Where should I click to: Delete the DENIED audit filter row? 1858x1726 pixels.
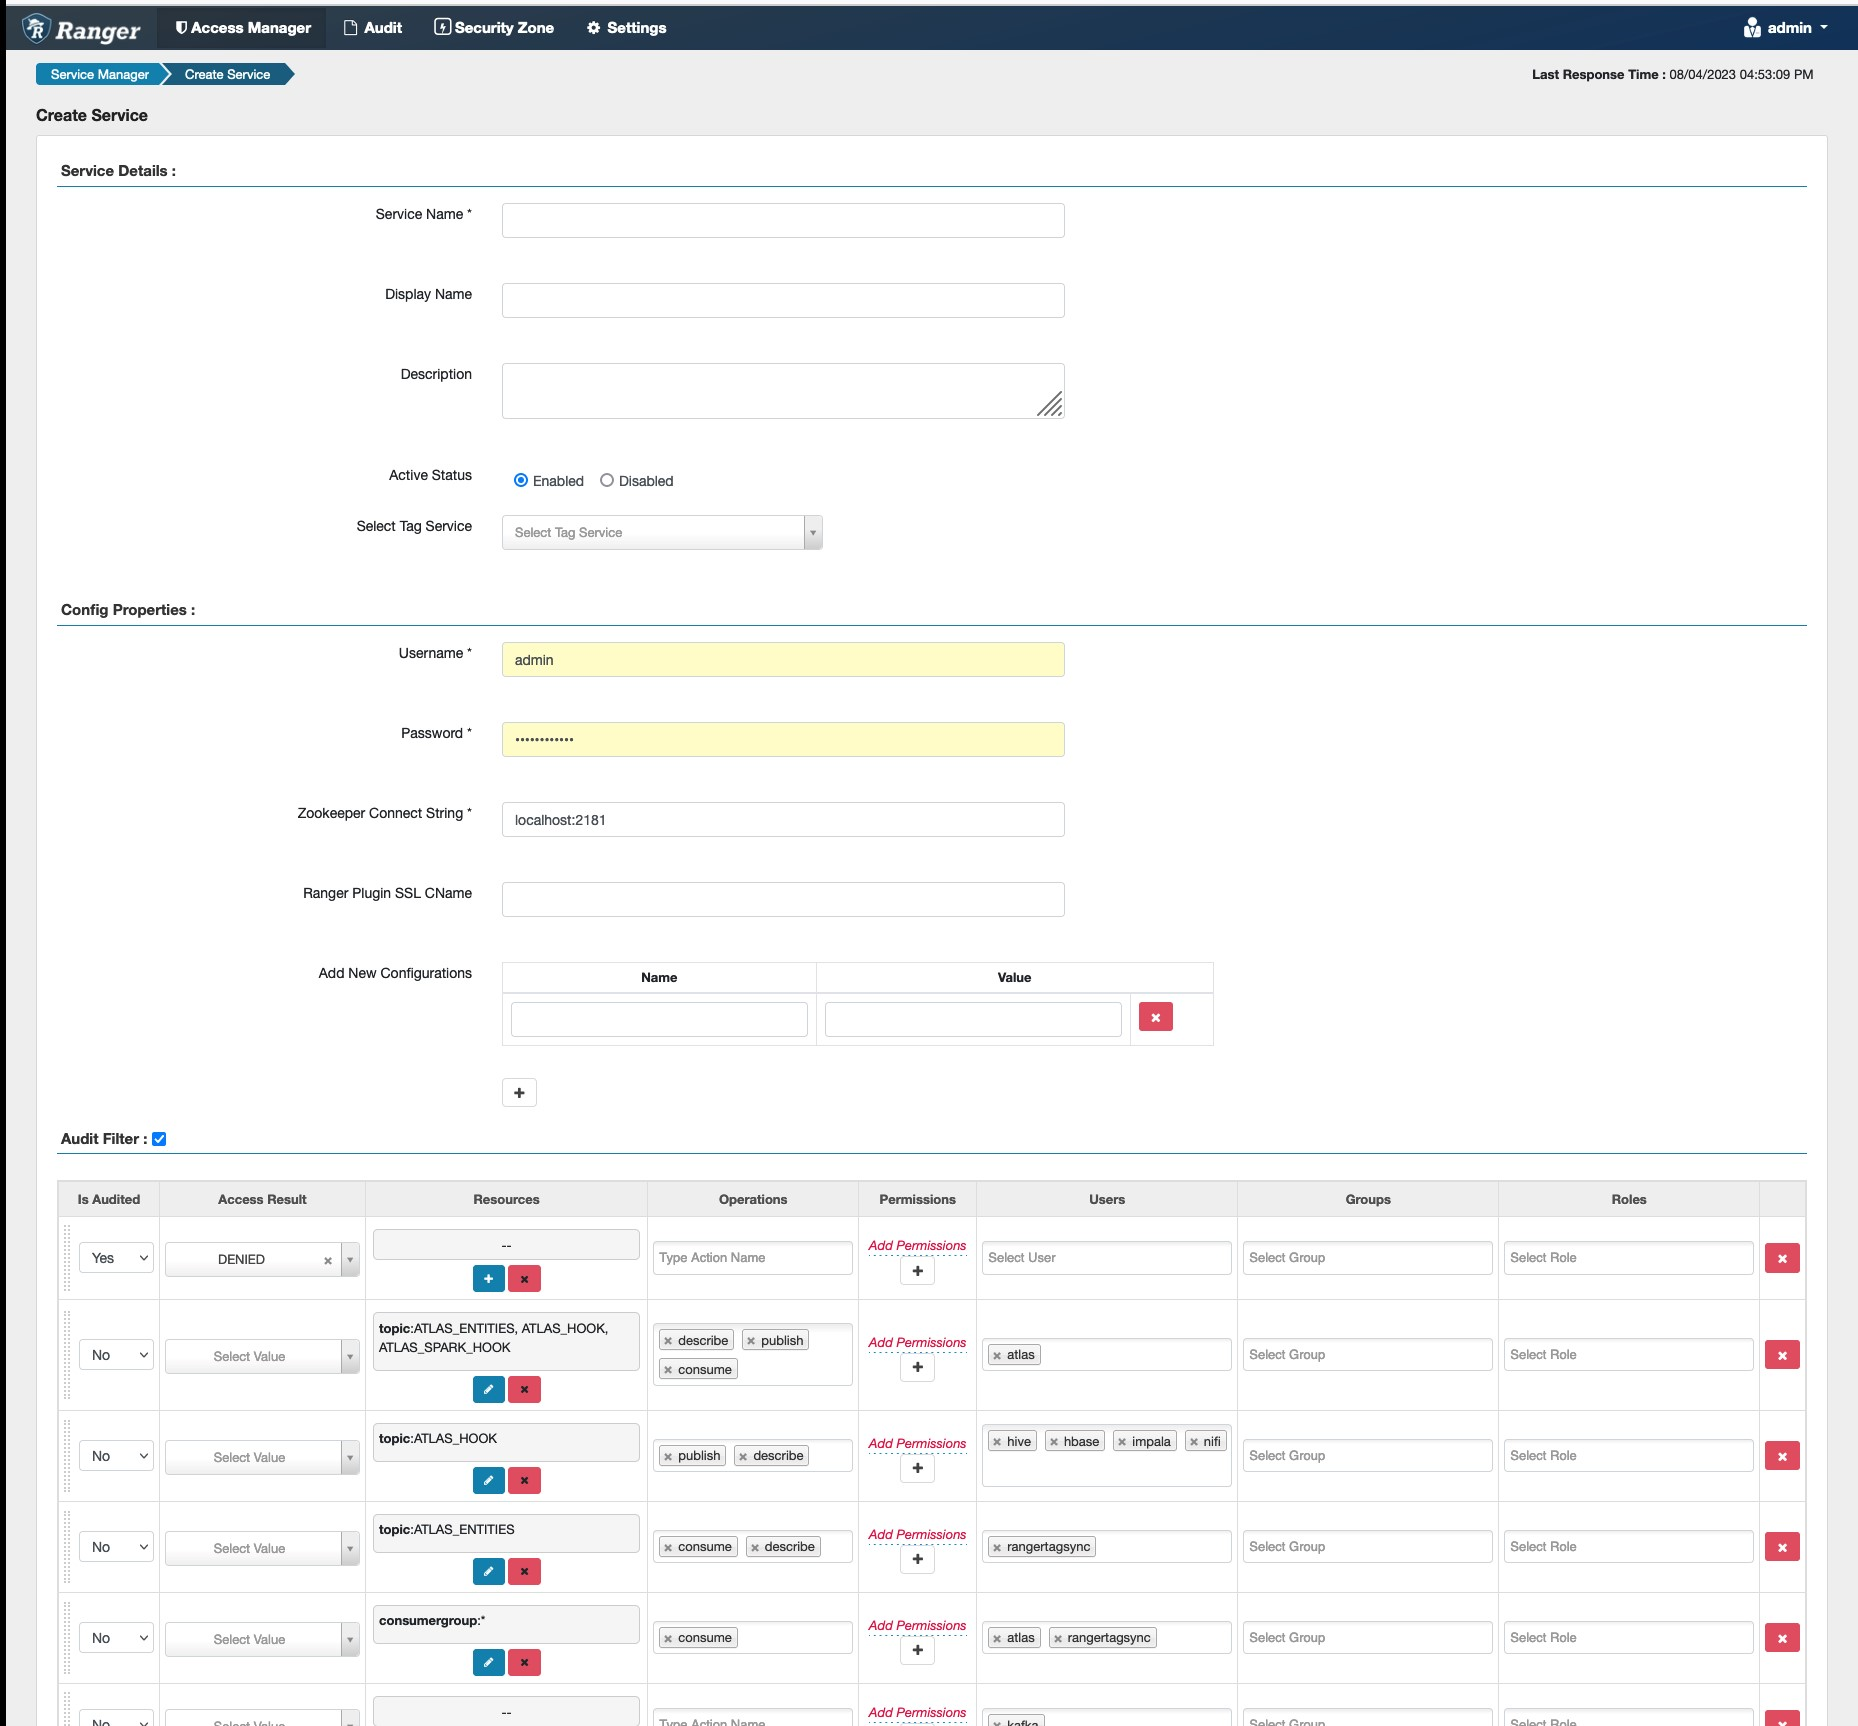pyautogui.click(x=1782, y=1258)
